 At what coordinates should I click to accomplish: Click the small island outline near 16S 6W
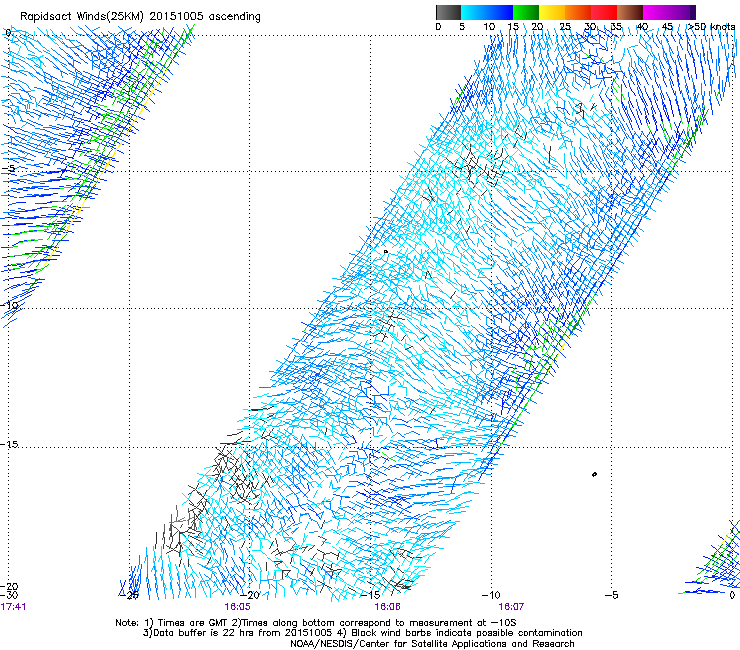(x=594, y=474)
